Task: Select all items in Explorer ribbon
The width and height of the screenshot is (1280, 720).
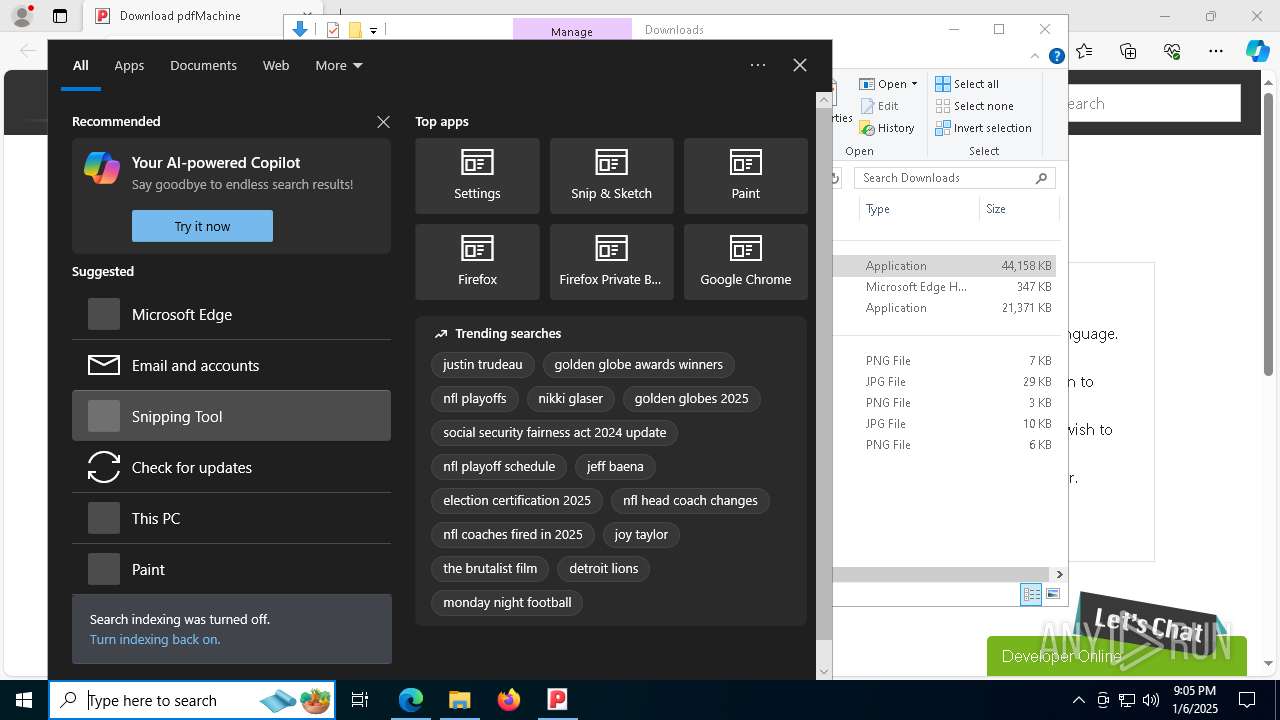Action: pyautogui.click(x=967, y=84)
